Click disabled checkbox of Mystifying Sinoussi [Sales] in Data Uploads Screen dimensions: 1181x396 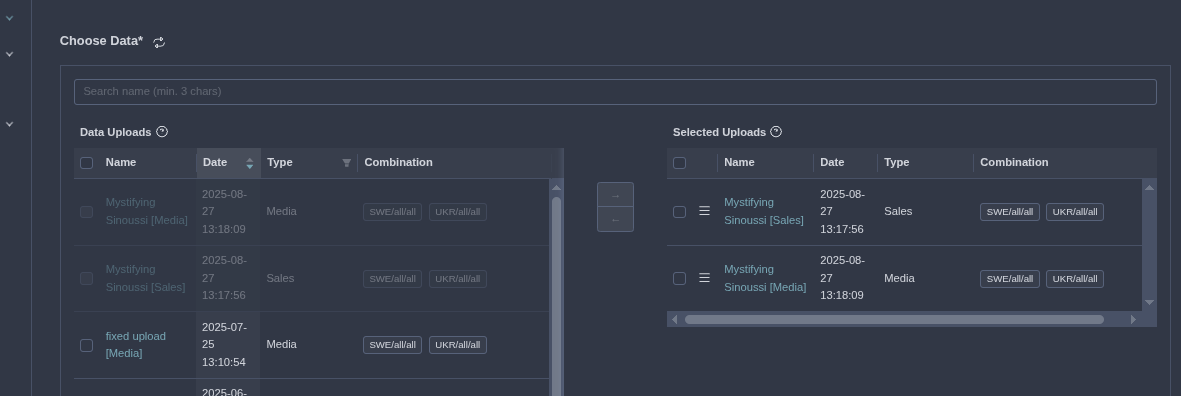pos(87,278)
